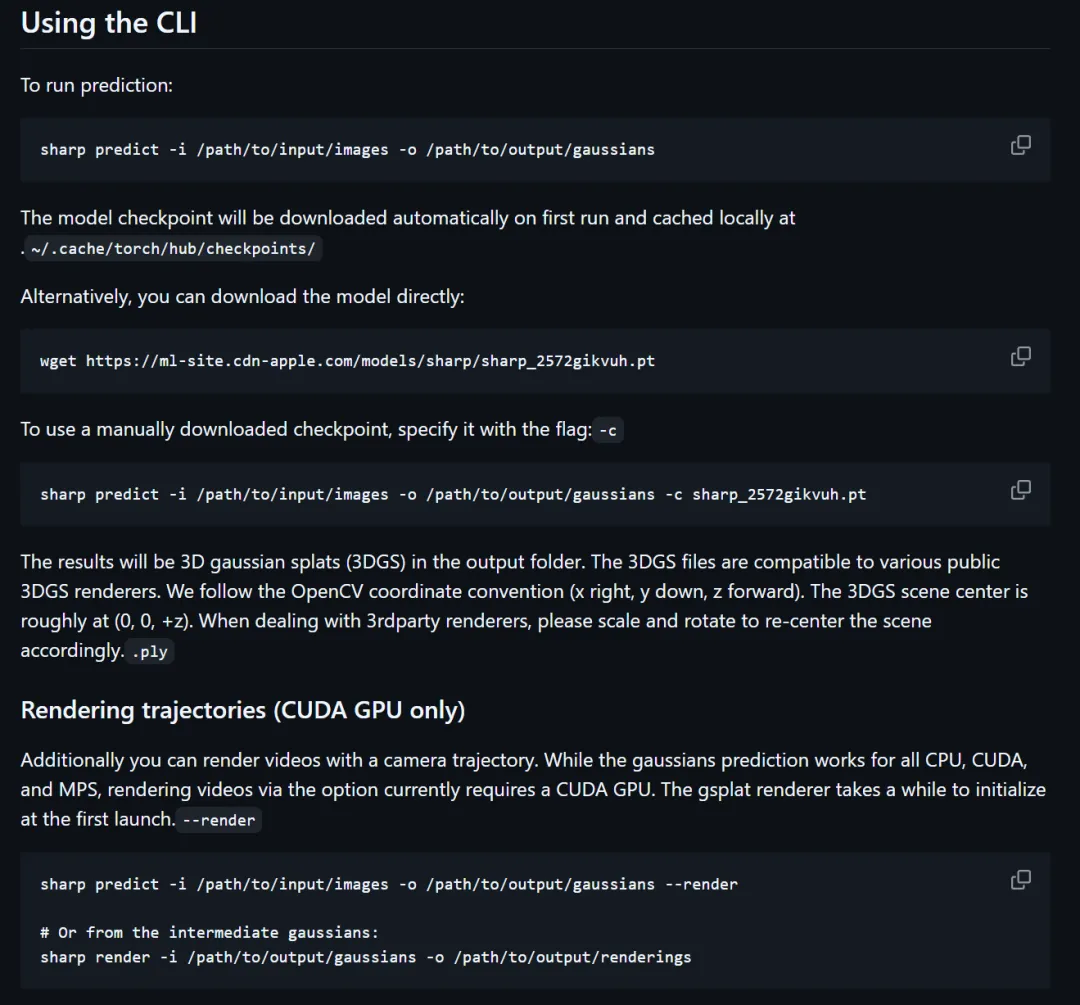Click the ml-site.cdn-apple.com model URL
This screenshot has height=1005, width=1080.
[370, 360]
